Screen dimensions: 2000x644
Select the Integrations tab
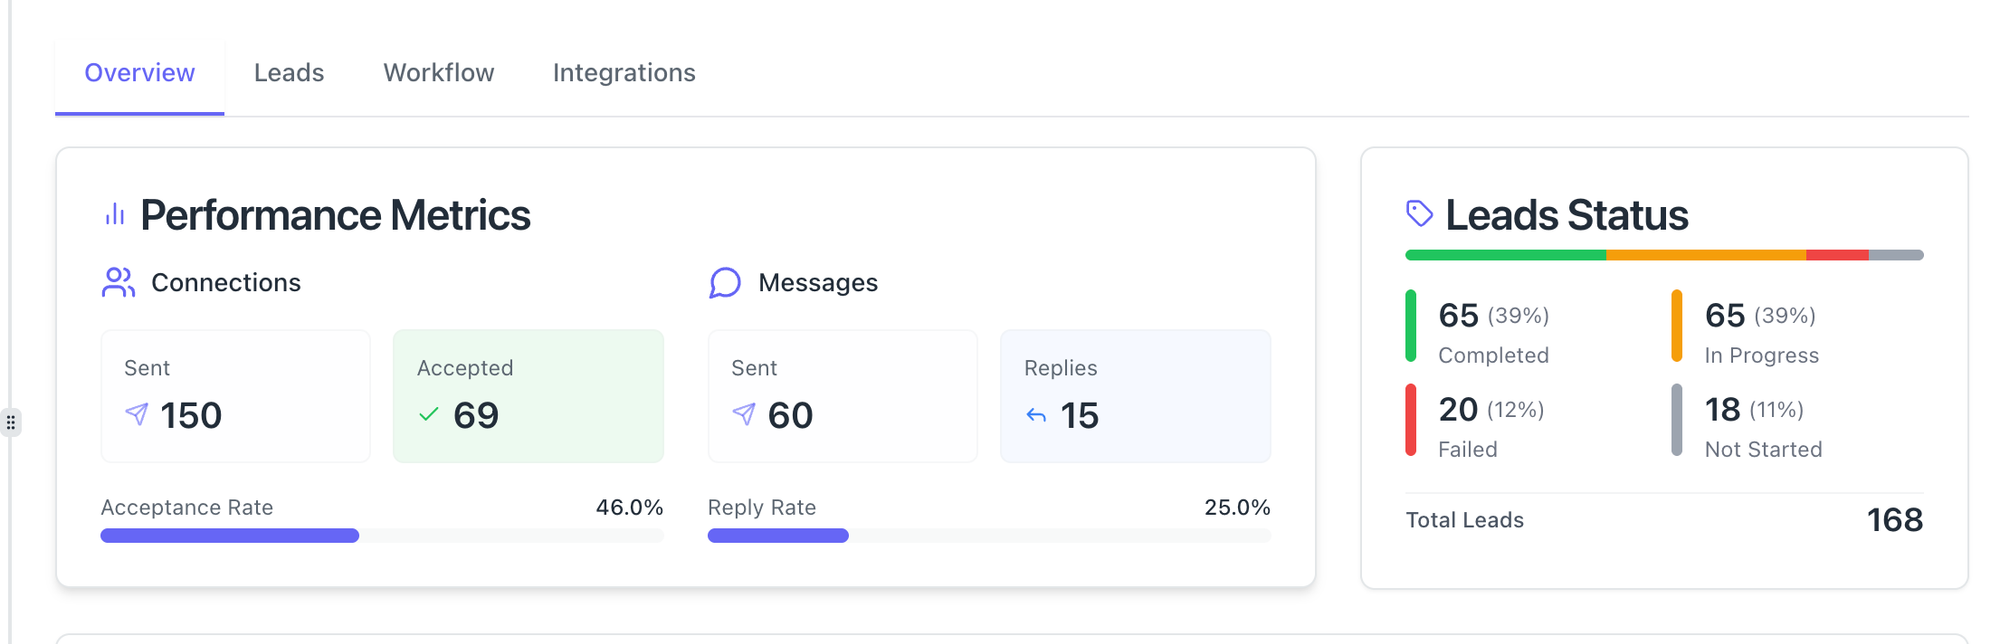point(624,73)
